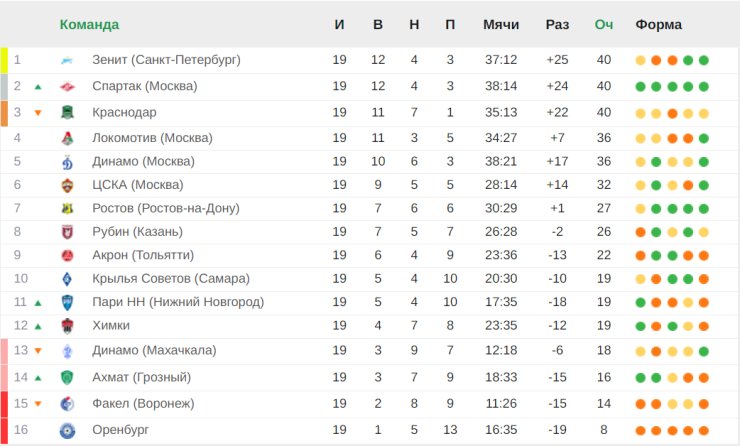This screenshot has height=446, width=740.
Task: Click the Fakel Voronezh club logo
Action: 67,404
